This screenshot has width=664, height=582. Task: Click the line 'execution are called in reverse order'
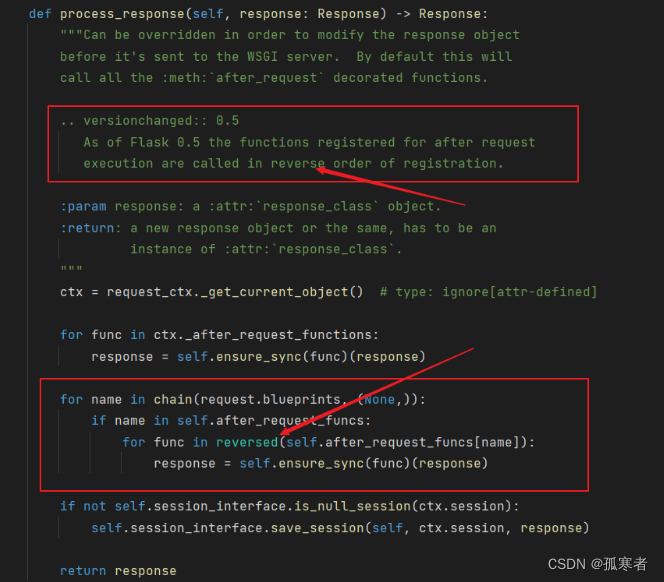point(293,164)
